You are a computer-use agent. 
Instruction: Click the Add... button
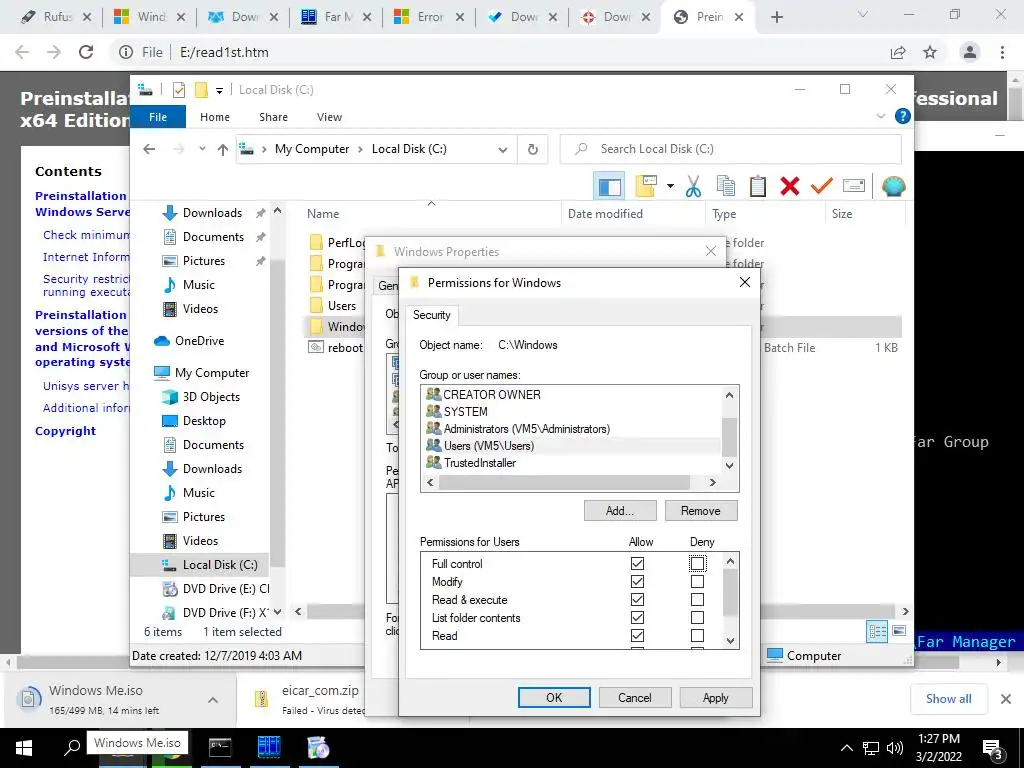tap(620, 511)
